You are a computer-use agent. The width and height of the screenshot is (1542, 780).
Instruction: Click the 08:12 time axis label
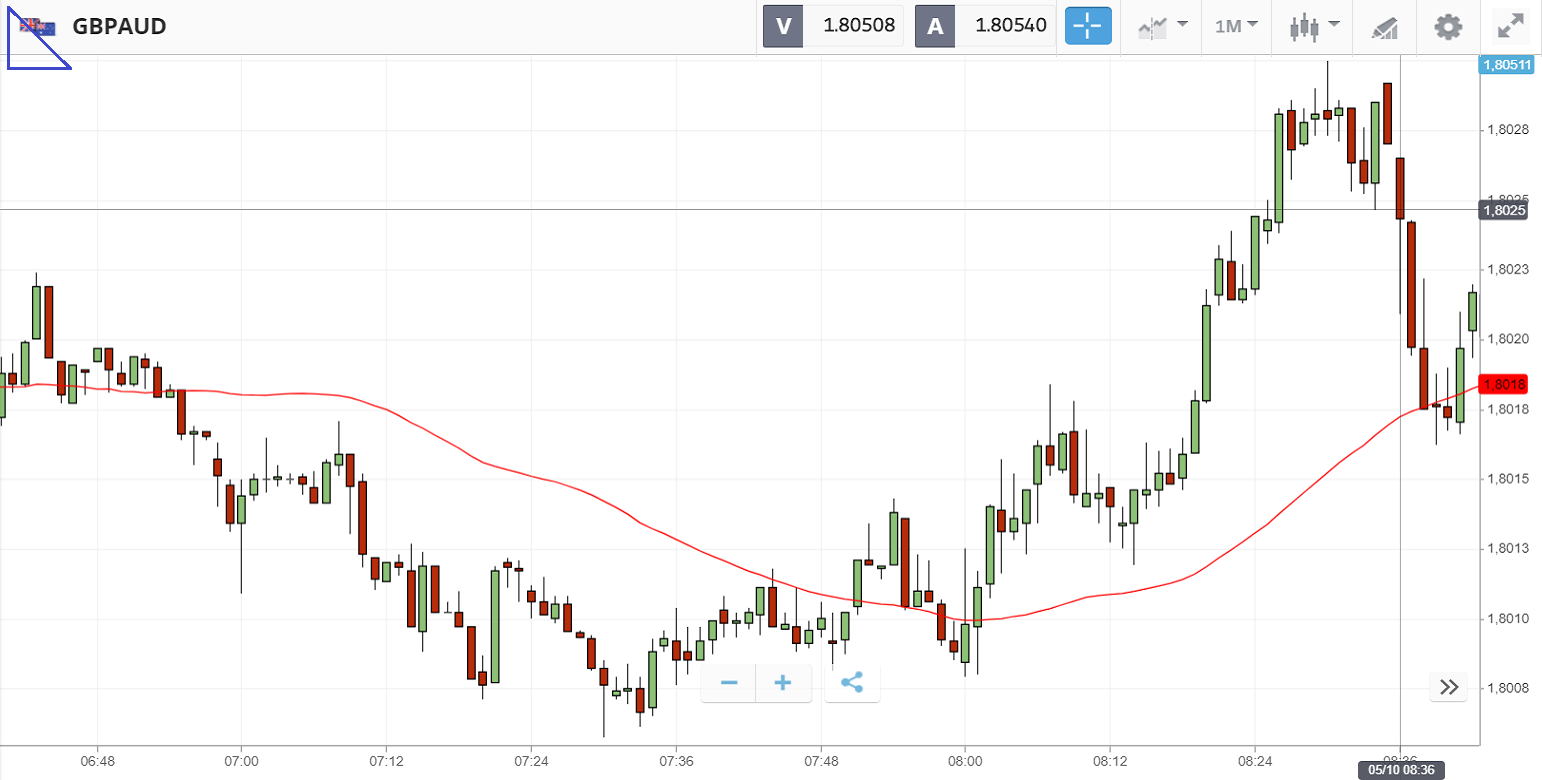tap(1110, 761)
